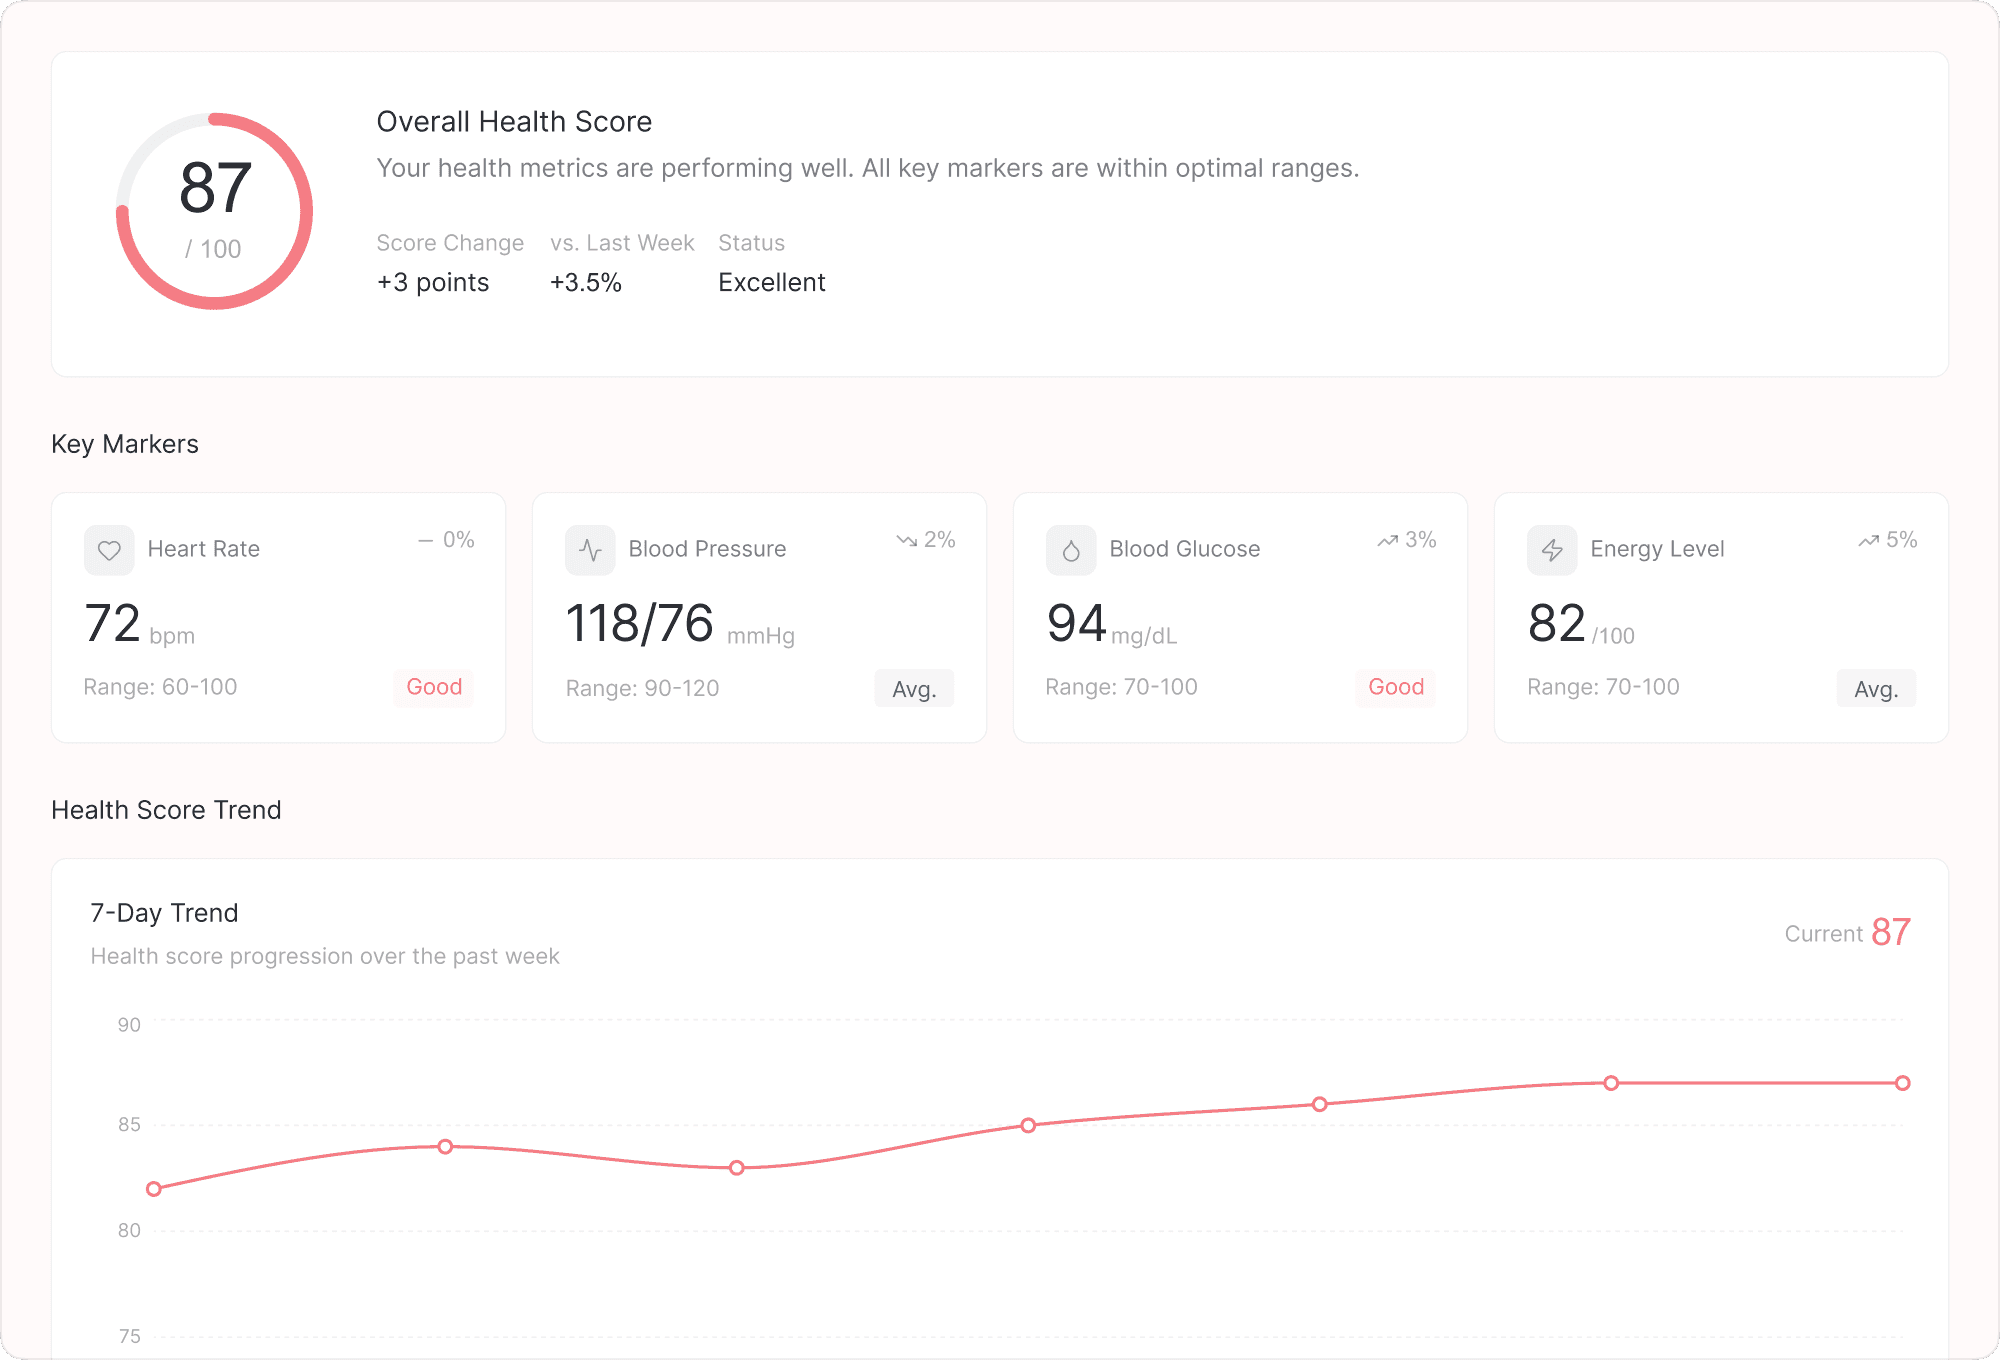Click the first data point on trend chart

(x=154, y=1189)
